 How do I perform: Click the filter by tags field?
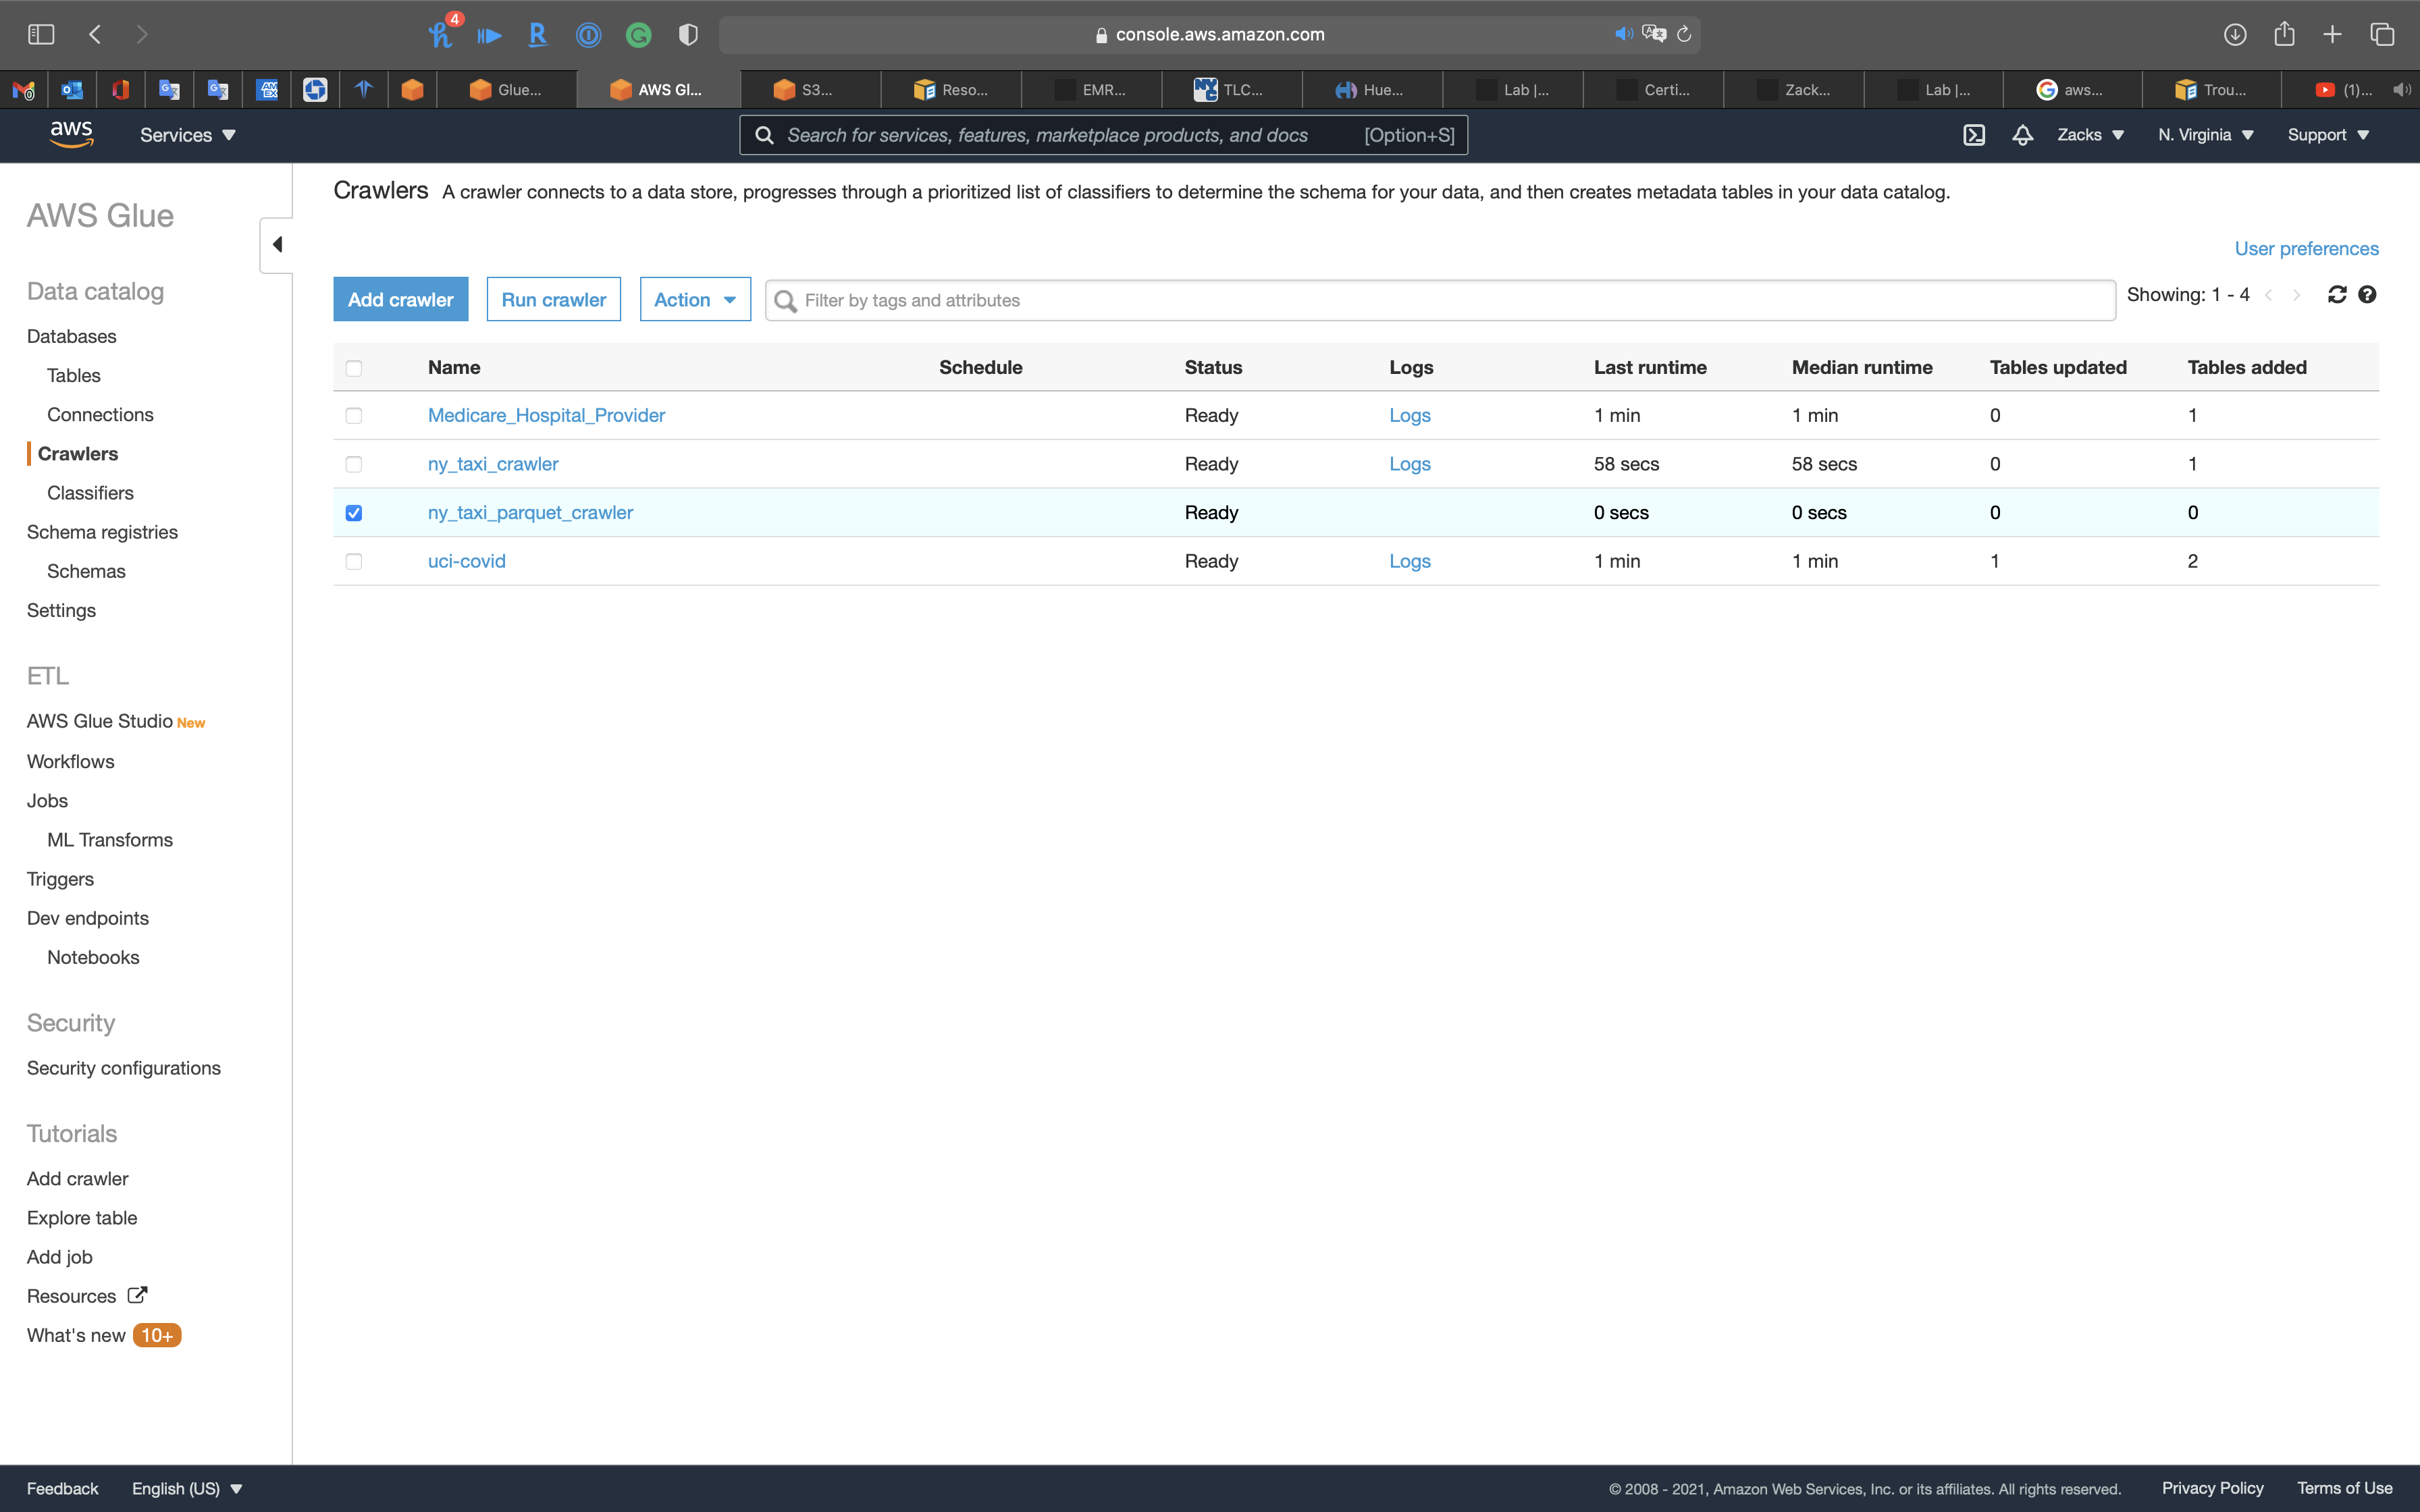1440,301
